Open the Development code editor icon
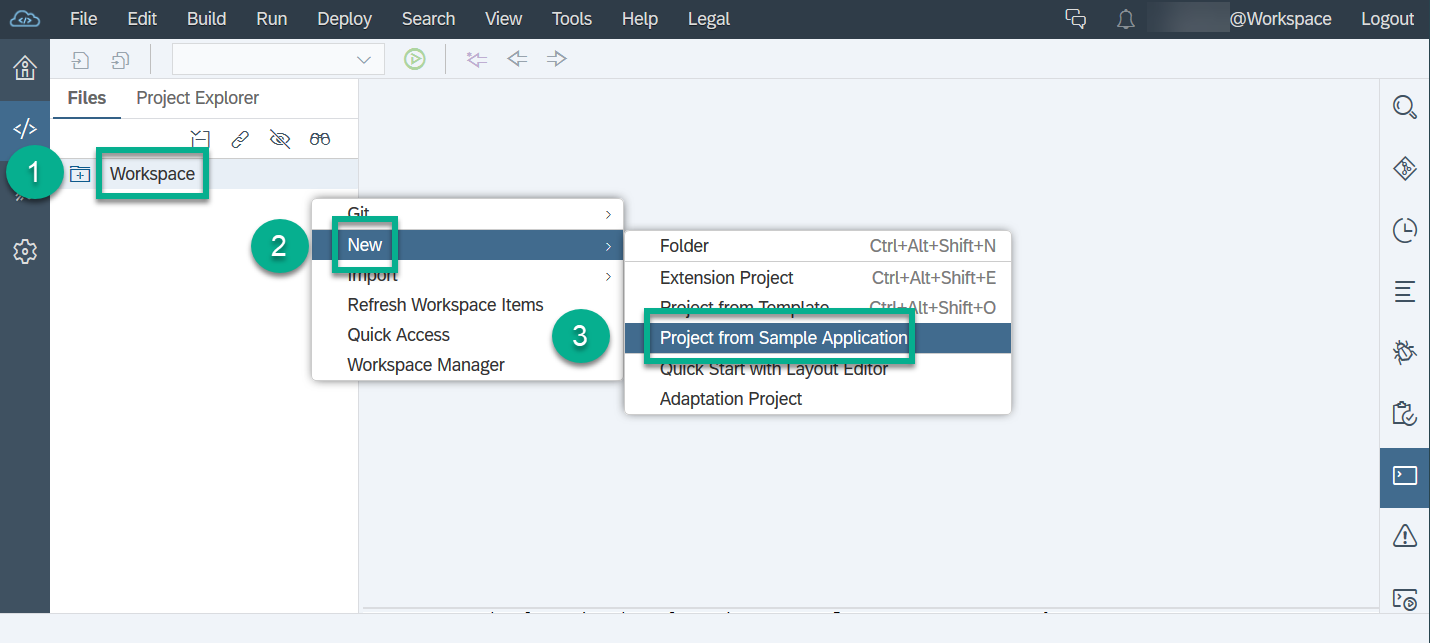 (24, 128)
